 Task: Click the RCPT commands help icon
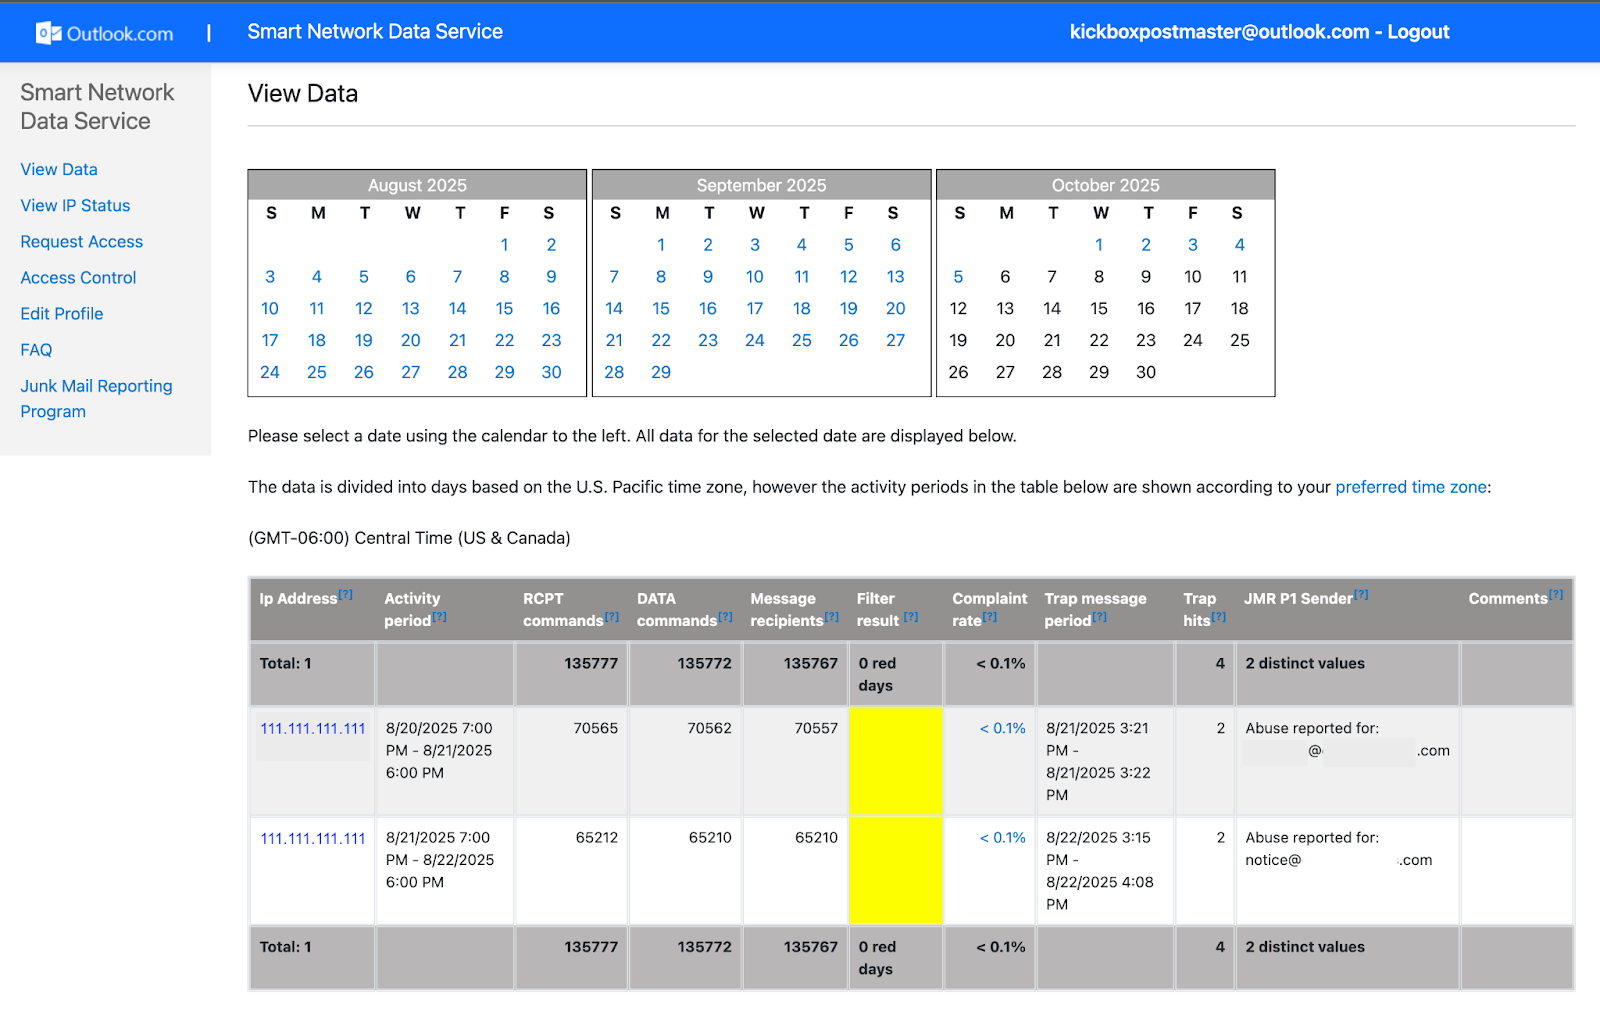pyautogui.click(x=611, y=619)
